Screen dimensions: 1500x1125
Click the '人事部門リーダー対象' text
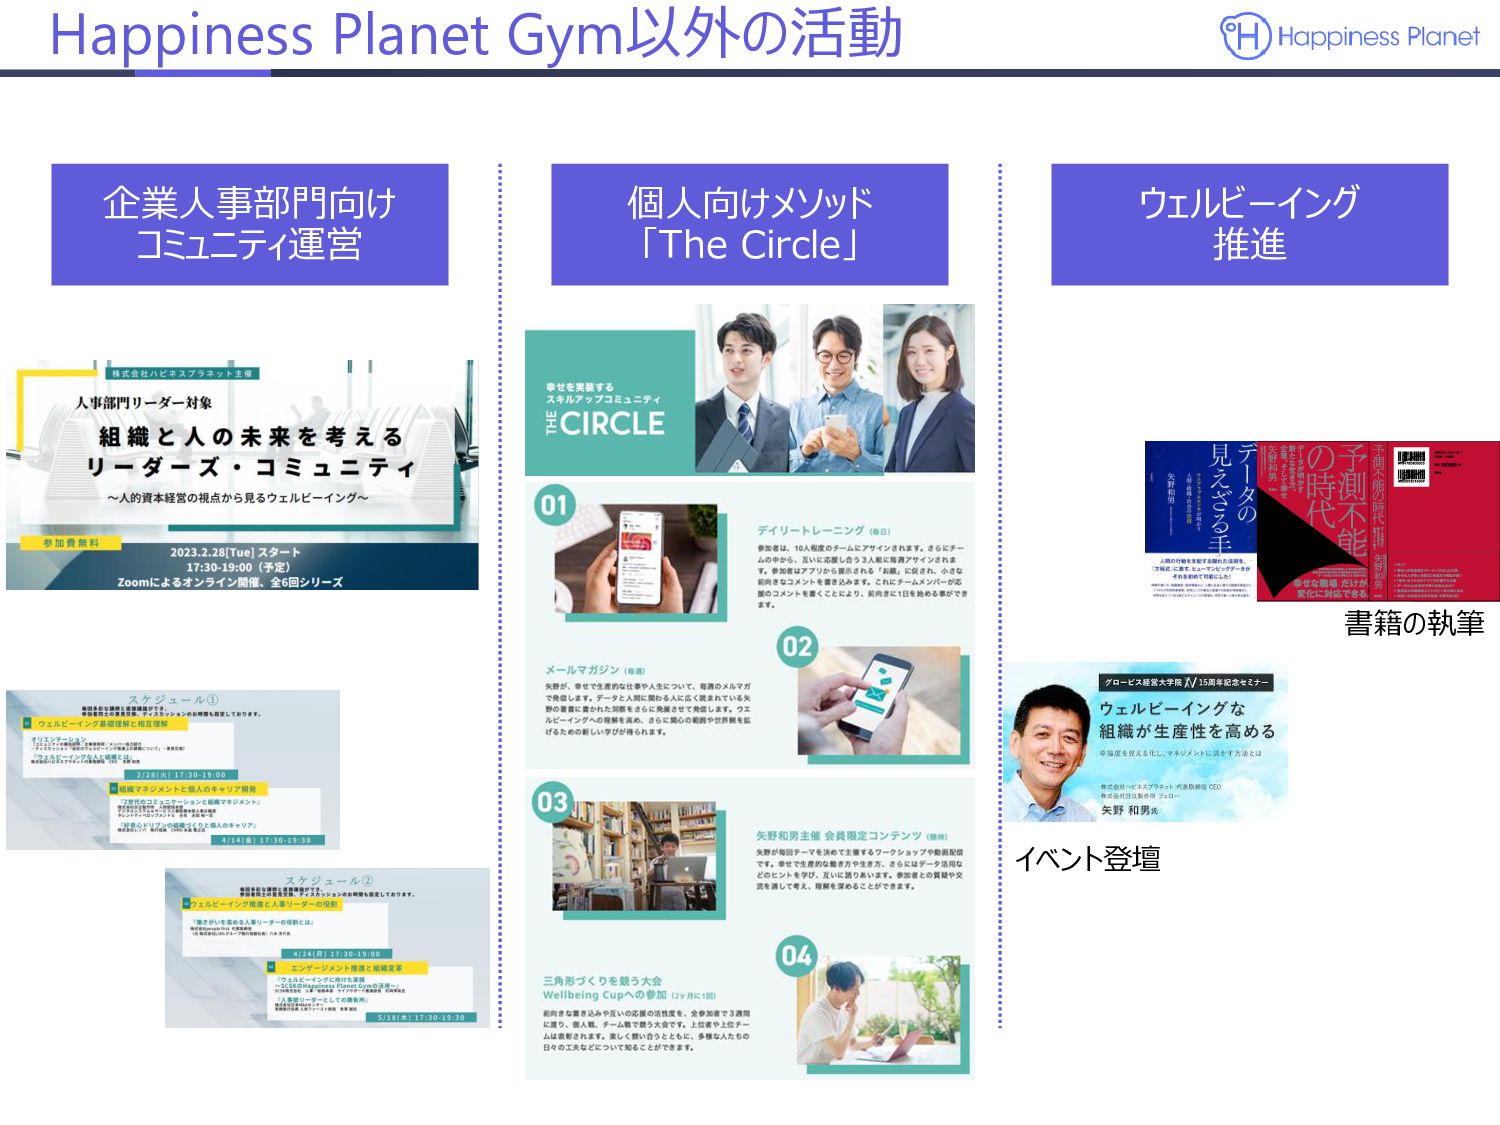click(144, 403)
